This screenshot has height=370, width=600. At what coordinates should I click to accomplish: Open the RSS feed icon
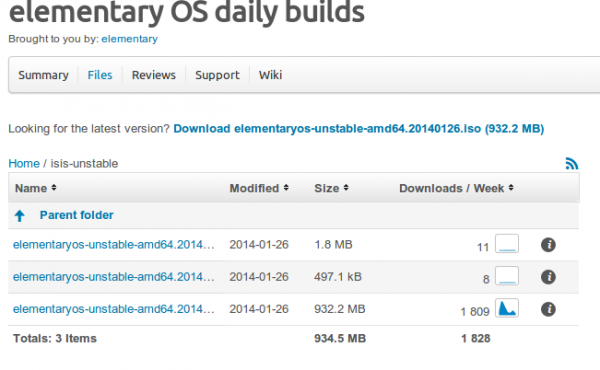[x=572, y=163]
